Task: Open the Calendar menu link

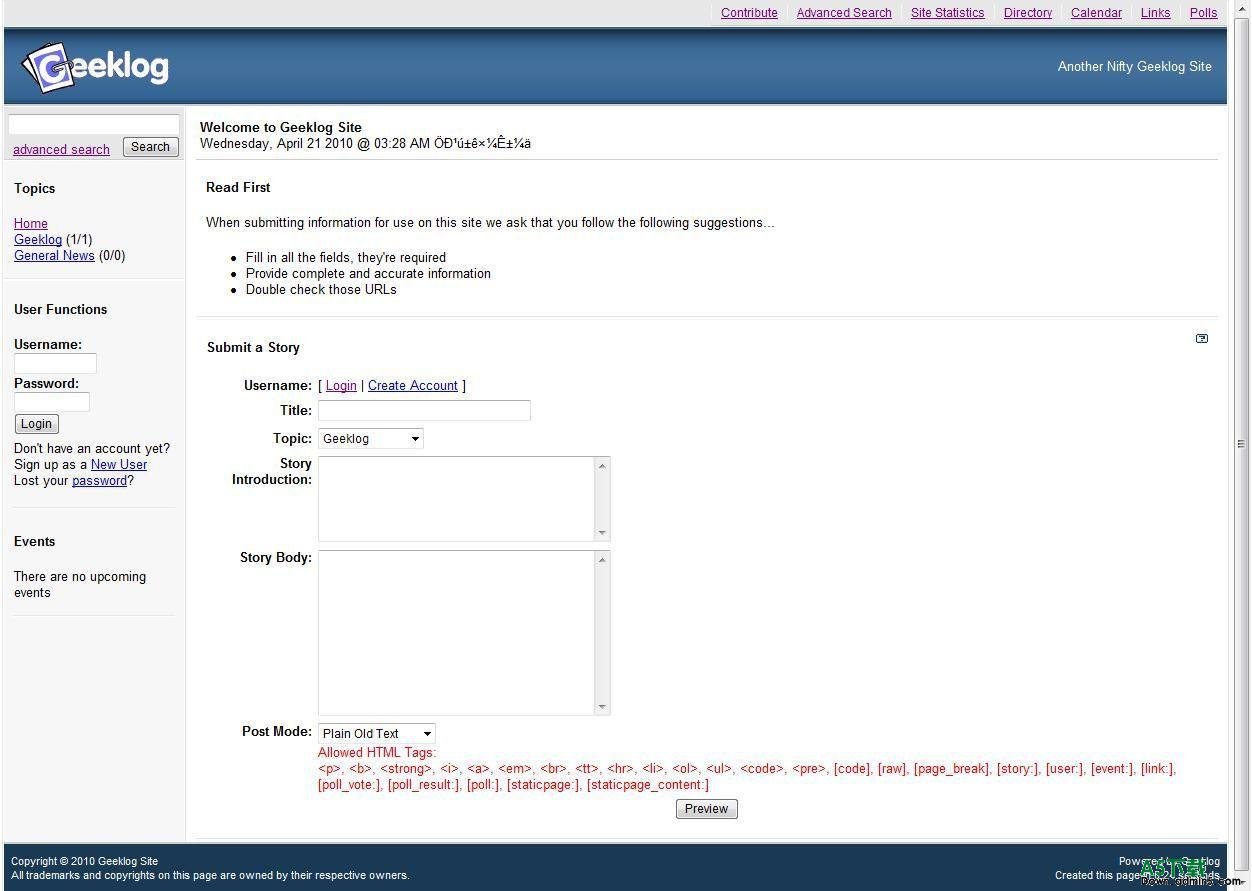Action: pos(1096,13)
